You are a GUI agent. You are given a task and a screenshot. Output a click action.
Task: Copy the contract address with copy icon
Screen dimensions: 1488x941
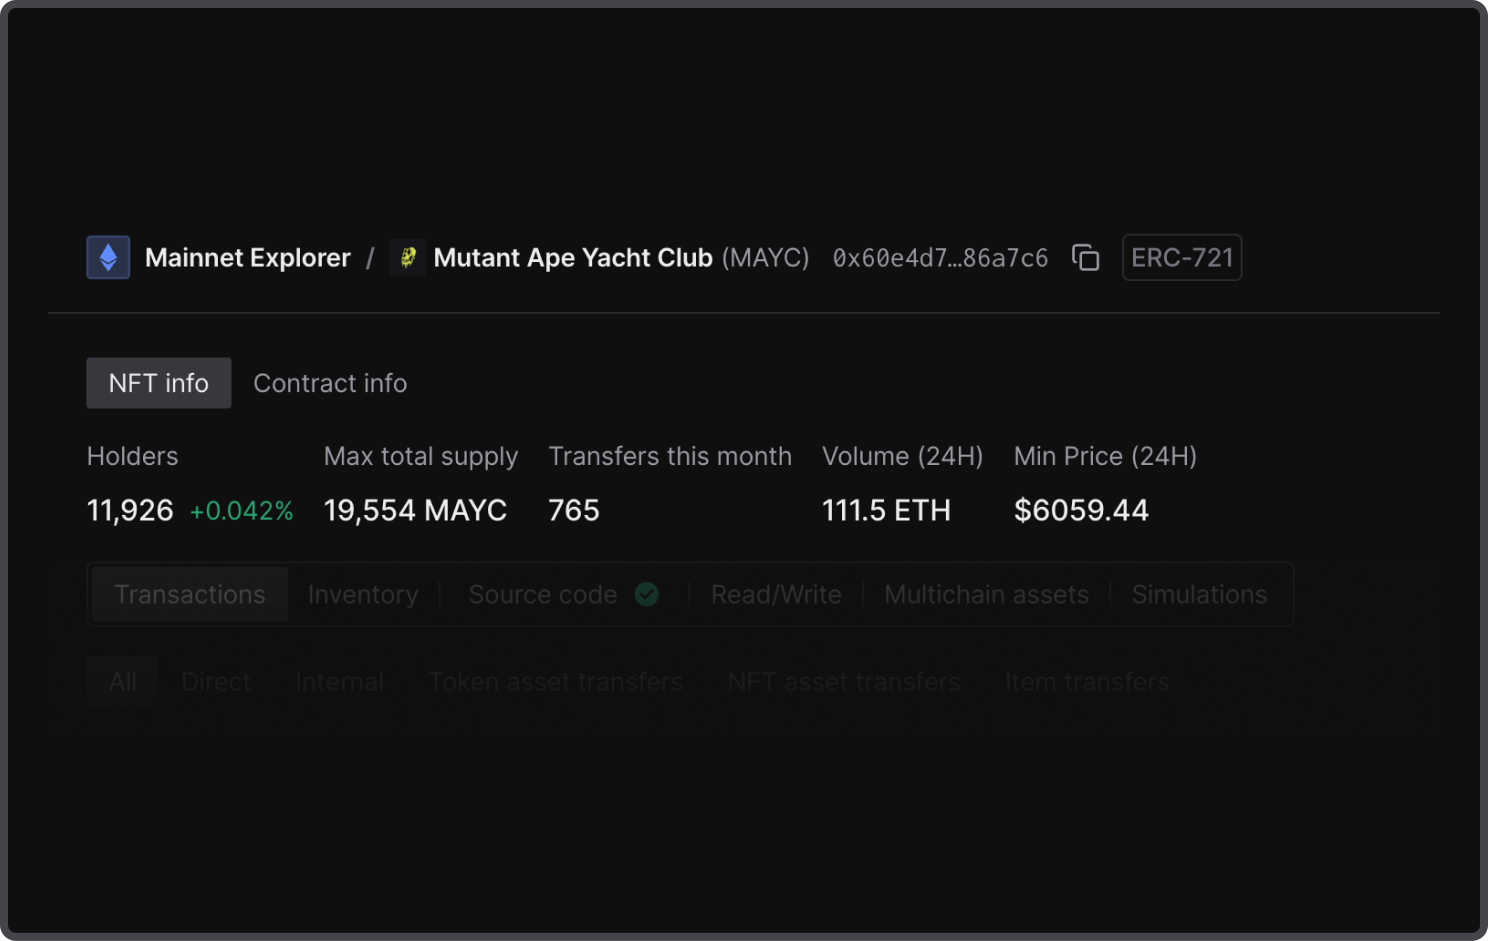click(1085, 257)
